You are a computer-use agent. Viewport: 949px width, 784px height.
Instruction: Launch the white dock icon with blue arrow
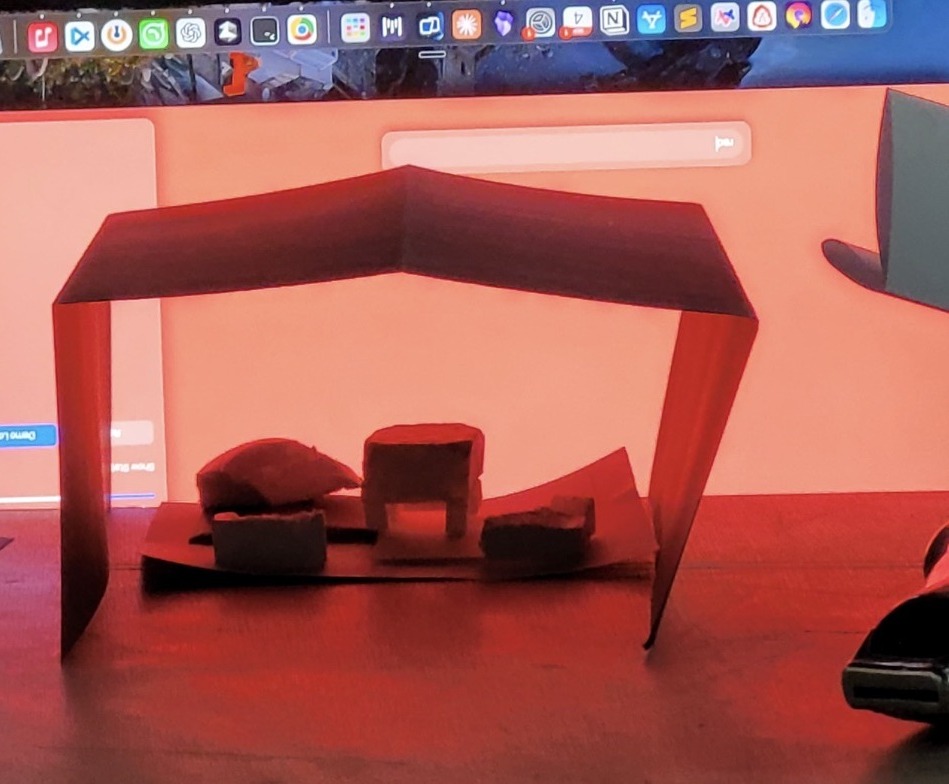(x=80, y=36)
